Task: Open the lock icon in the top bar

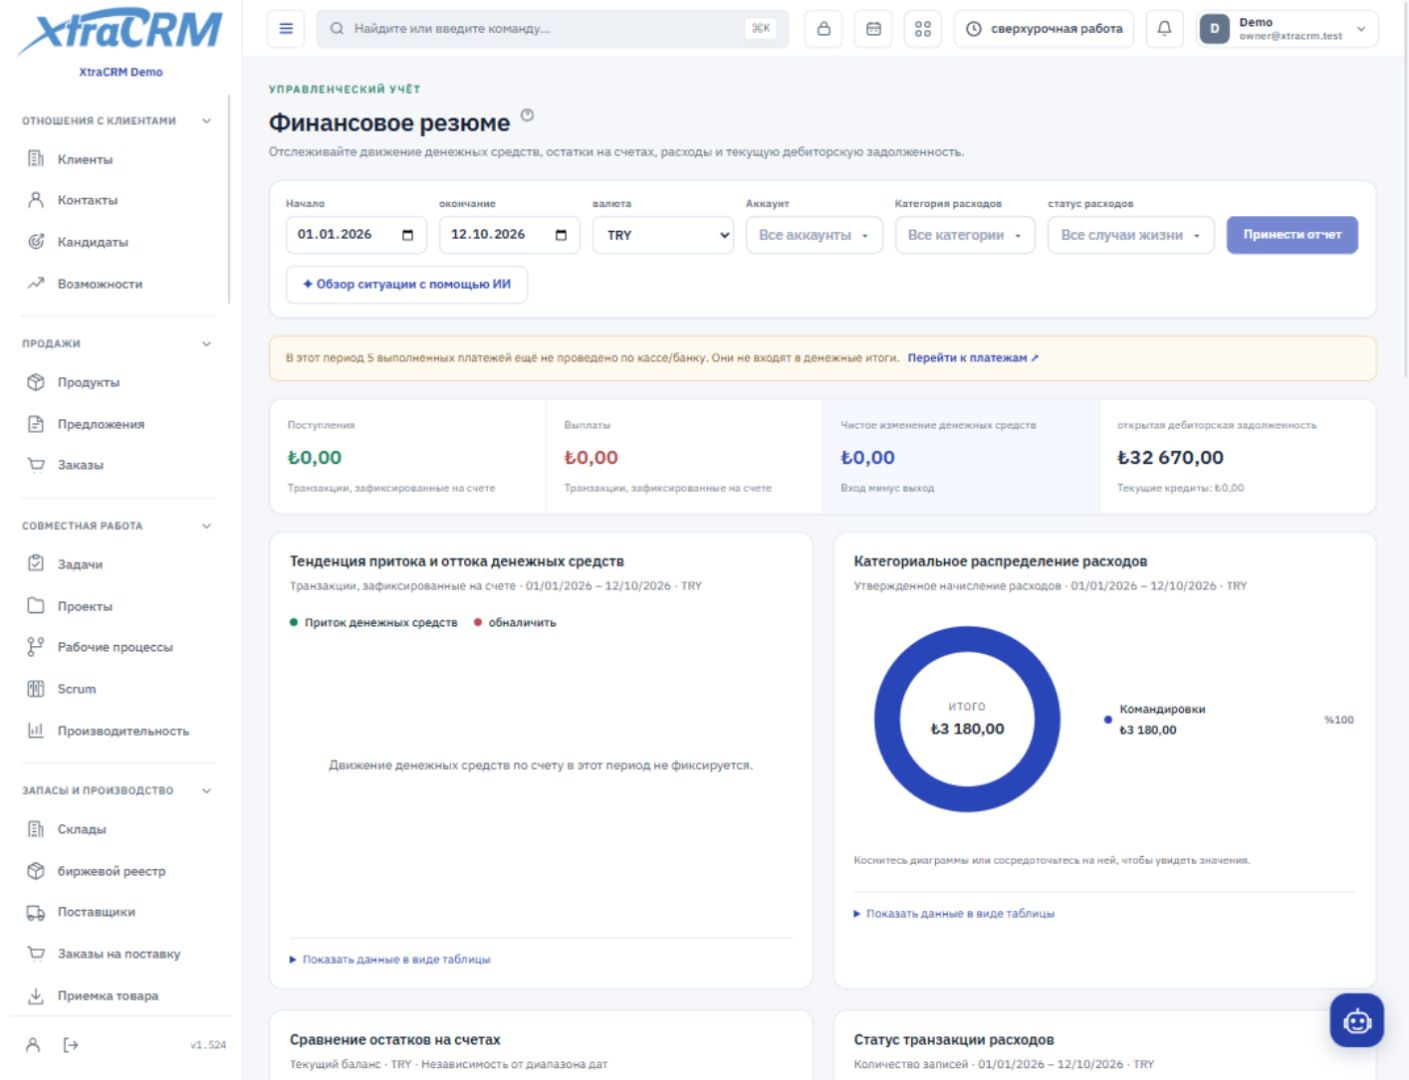Action: [x=823, y=29]
